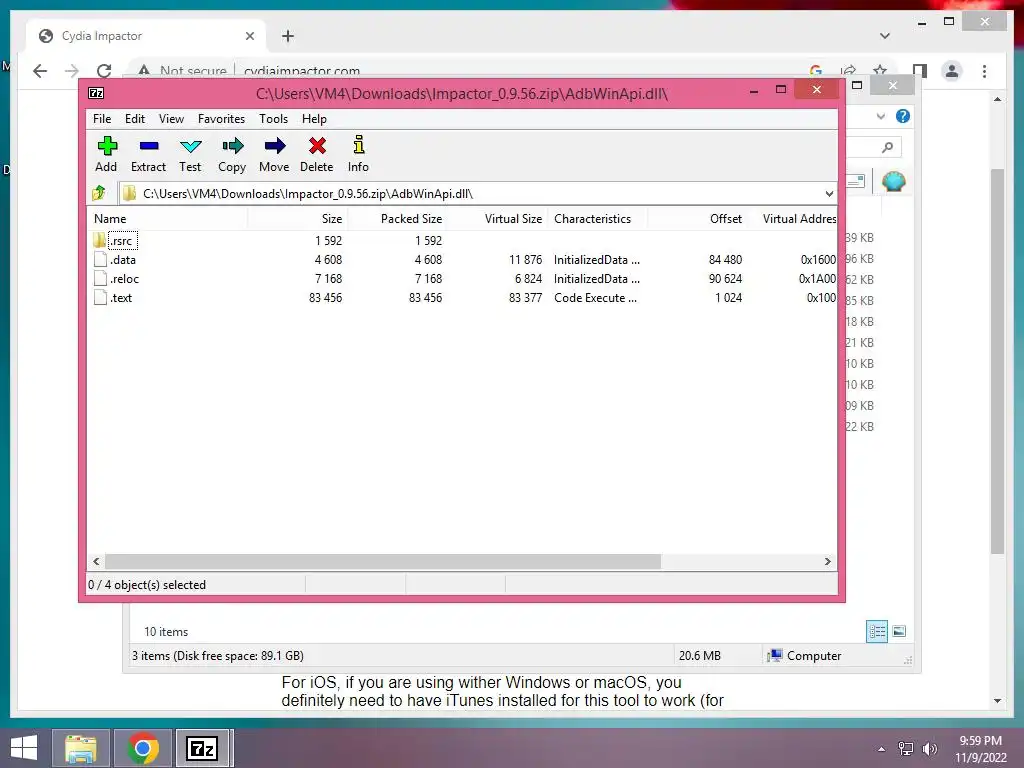Open the .rsrc folder icon
The height and width of the screenshot is (768, 1024).
tap(100, 240)
